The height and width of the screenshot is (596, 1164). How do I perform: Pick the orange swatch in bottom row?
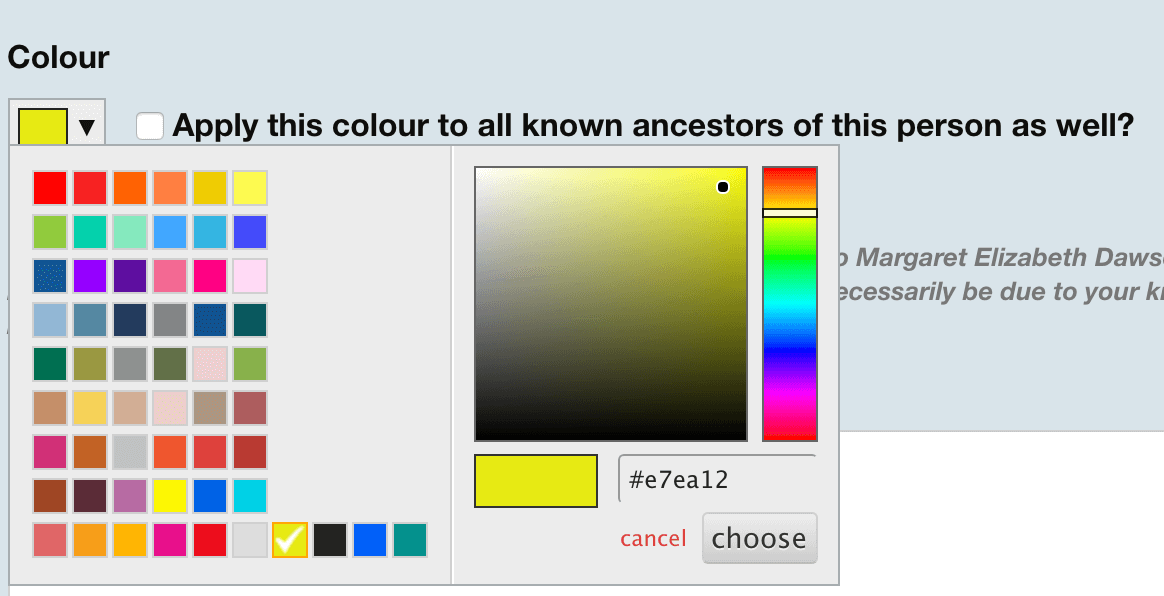(x=89, y=539)
